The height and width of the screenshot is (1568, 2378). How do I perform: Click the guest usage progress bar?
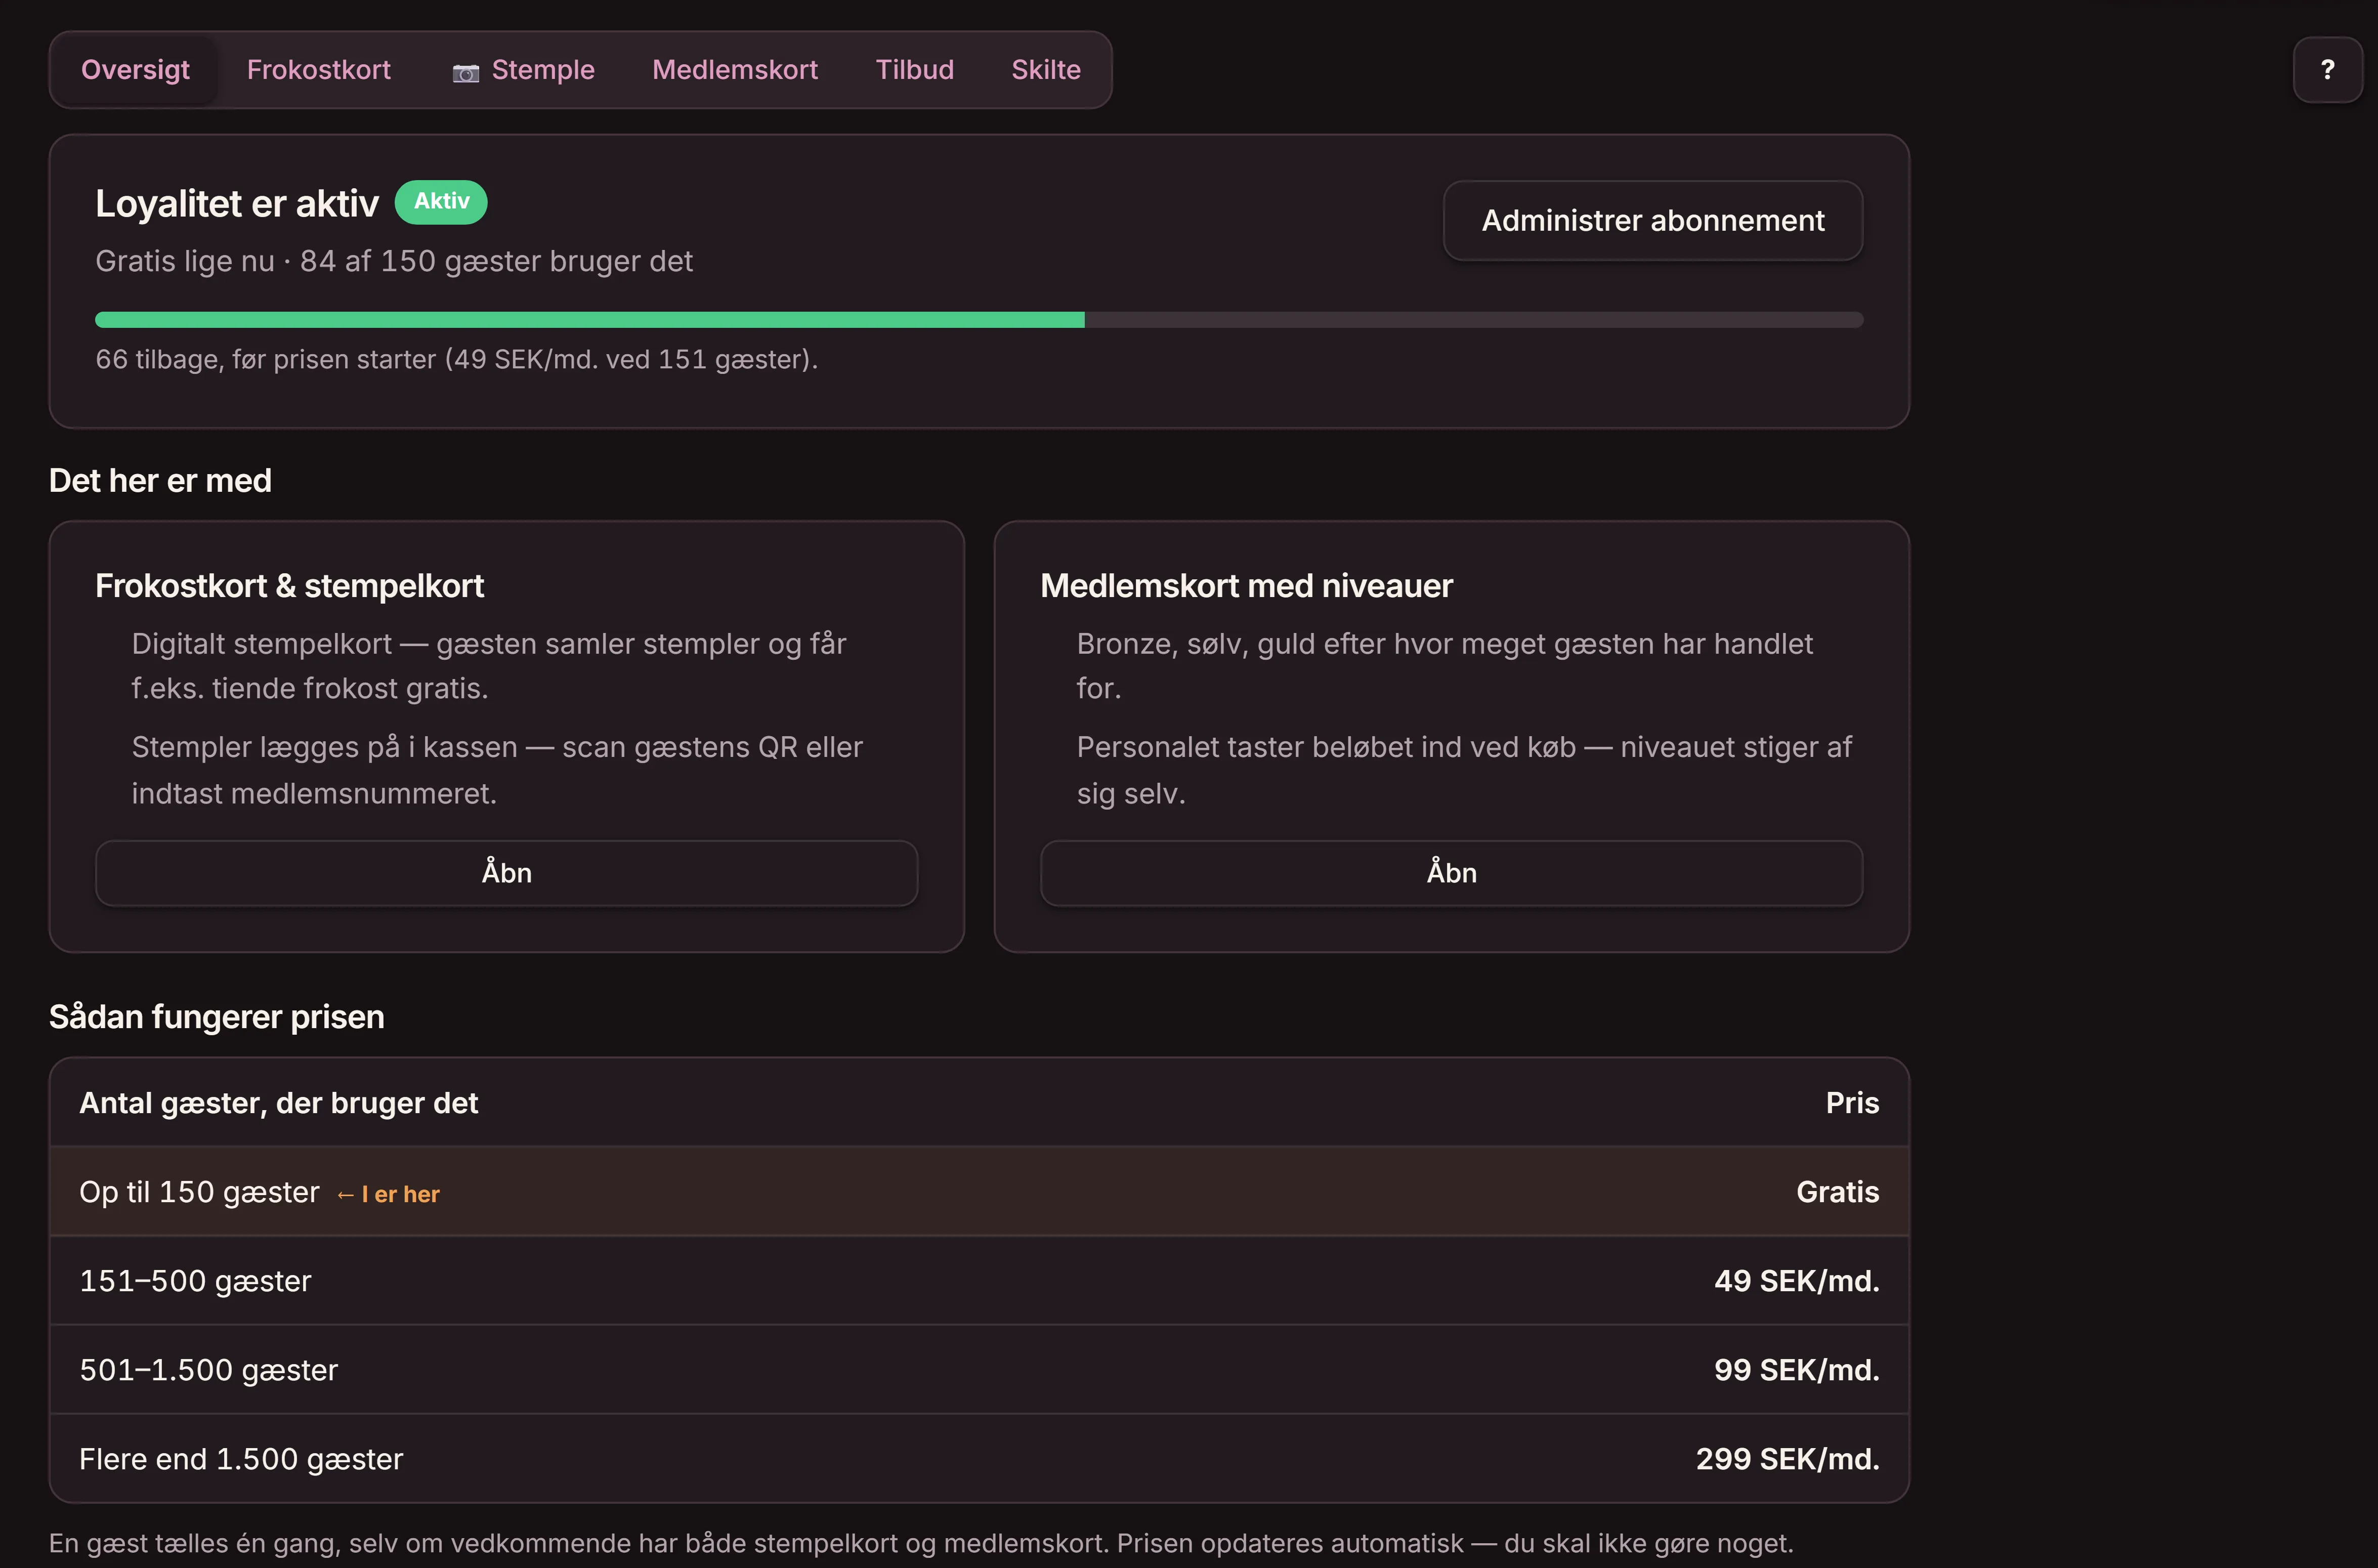pos(979,320)
